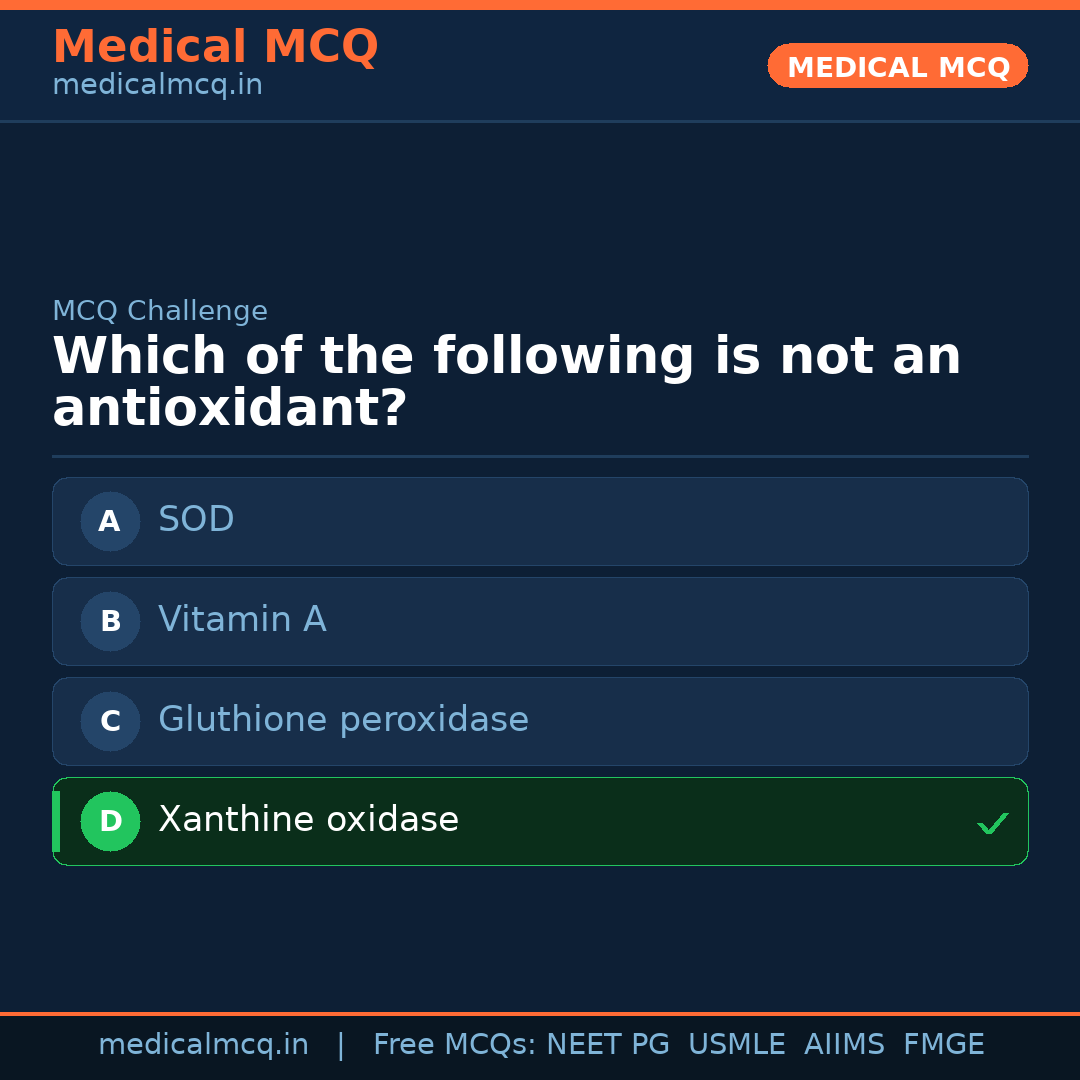The width and height of the screenshot is (1080, 1080).
Task: Click the circular B badge icon
Action: click(110, 621)
